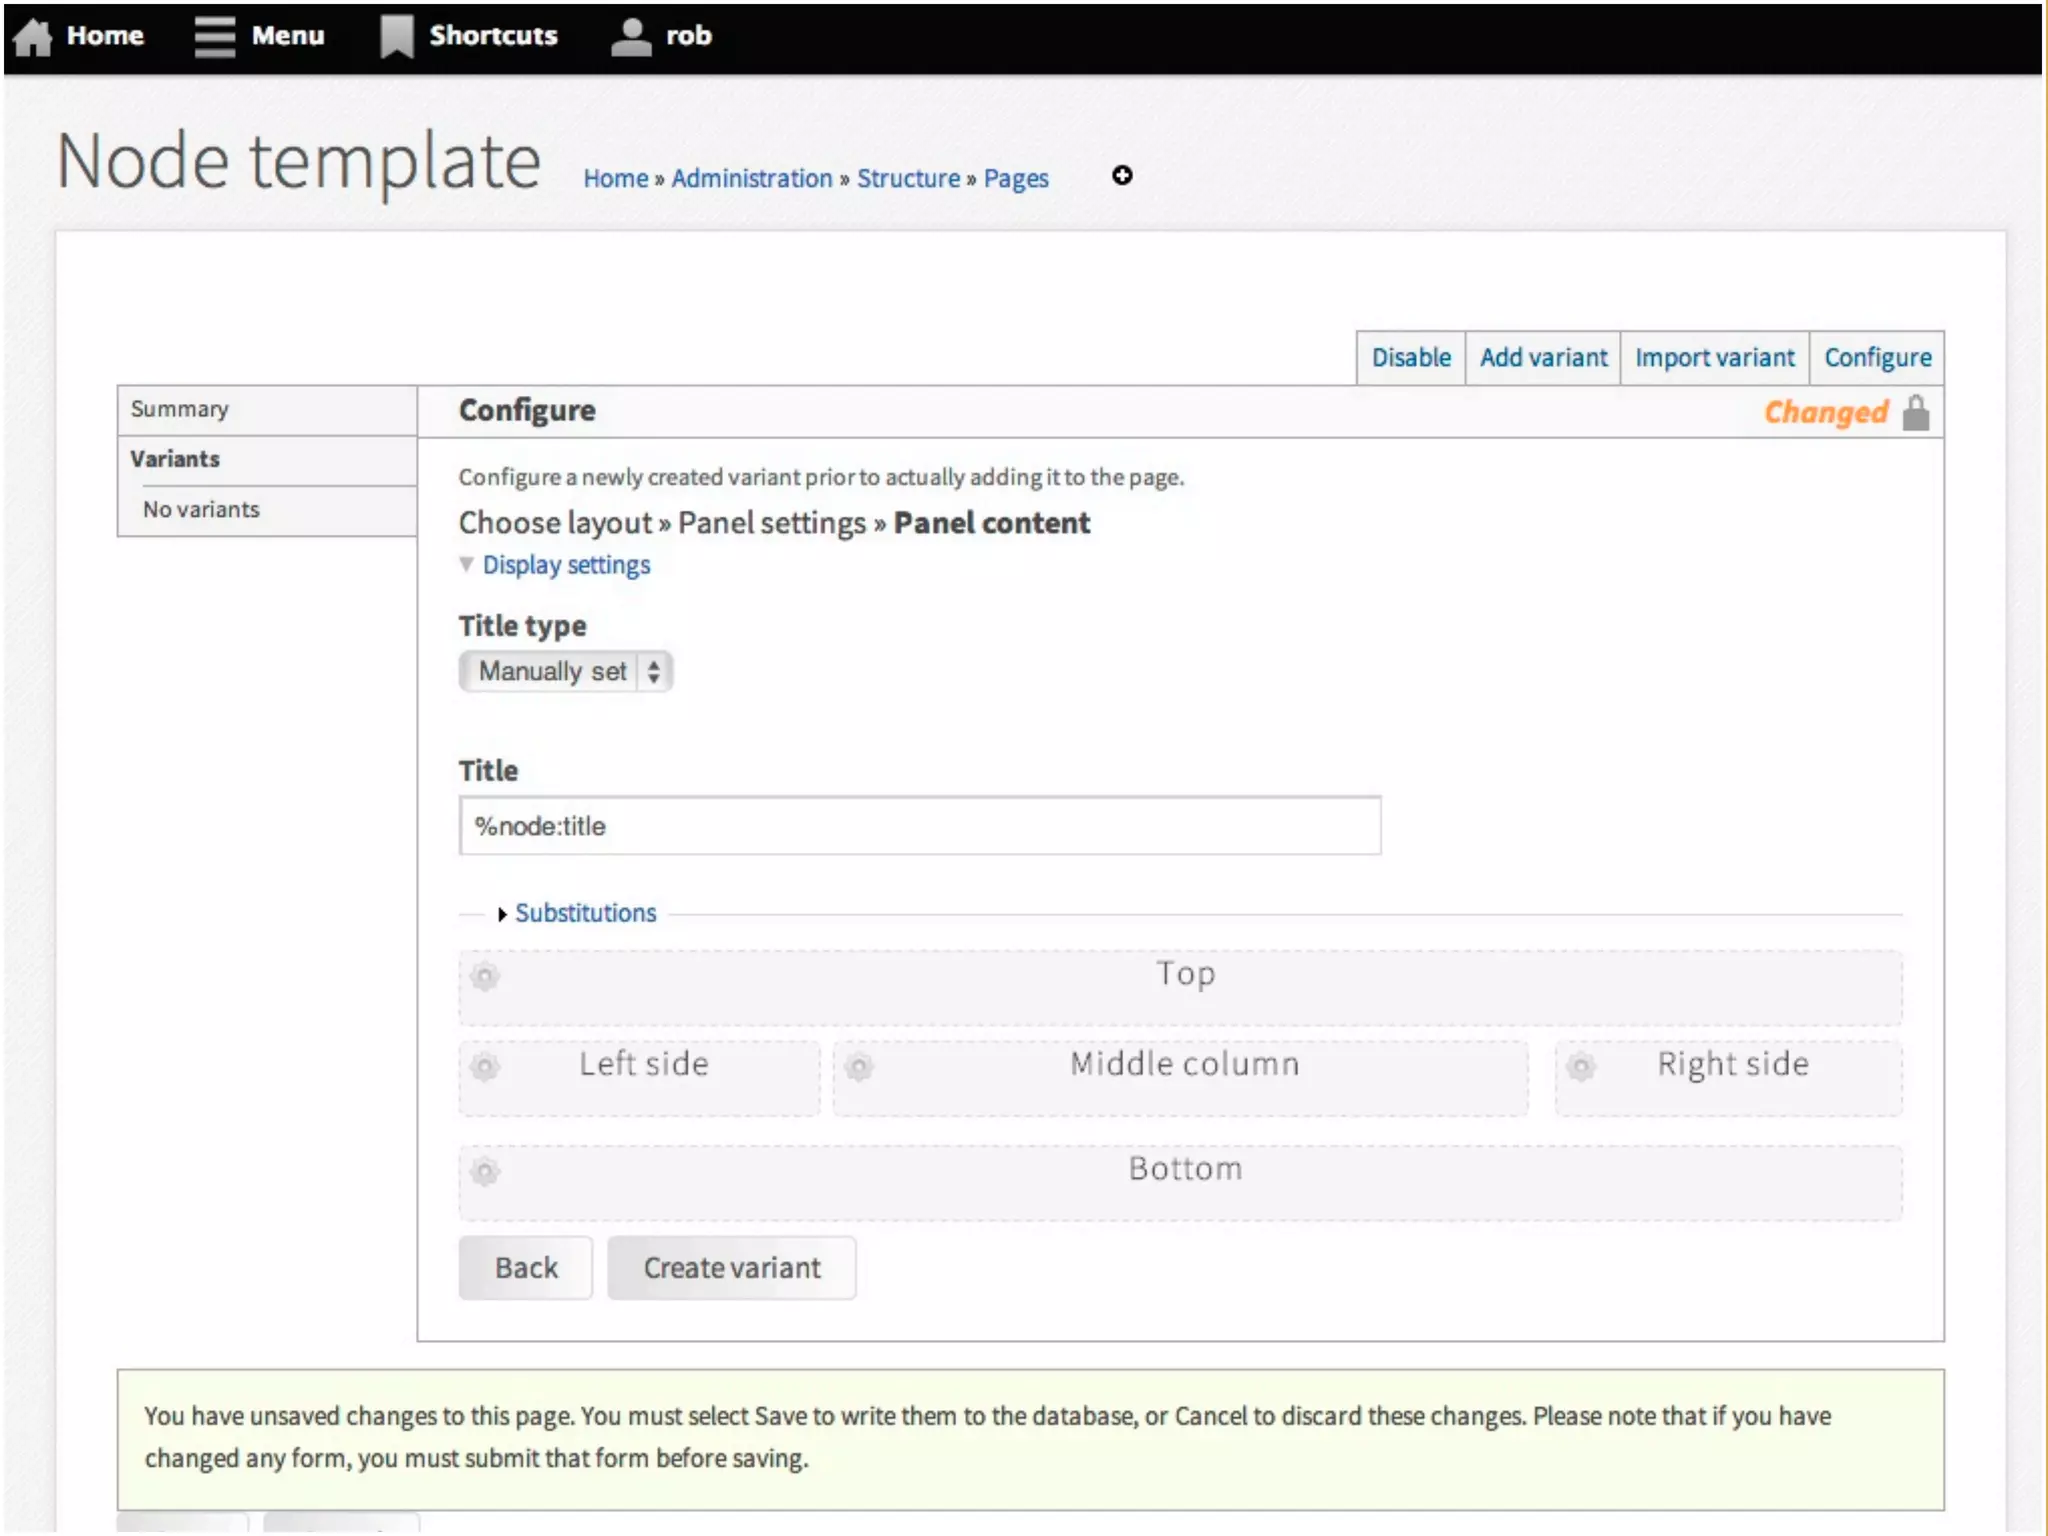The height and width of the screenshot is (1536, 2048).
Task: Open the Title type dropdown
Action: click(565, 671)
